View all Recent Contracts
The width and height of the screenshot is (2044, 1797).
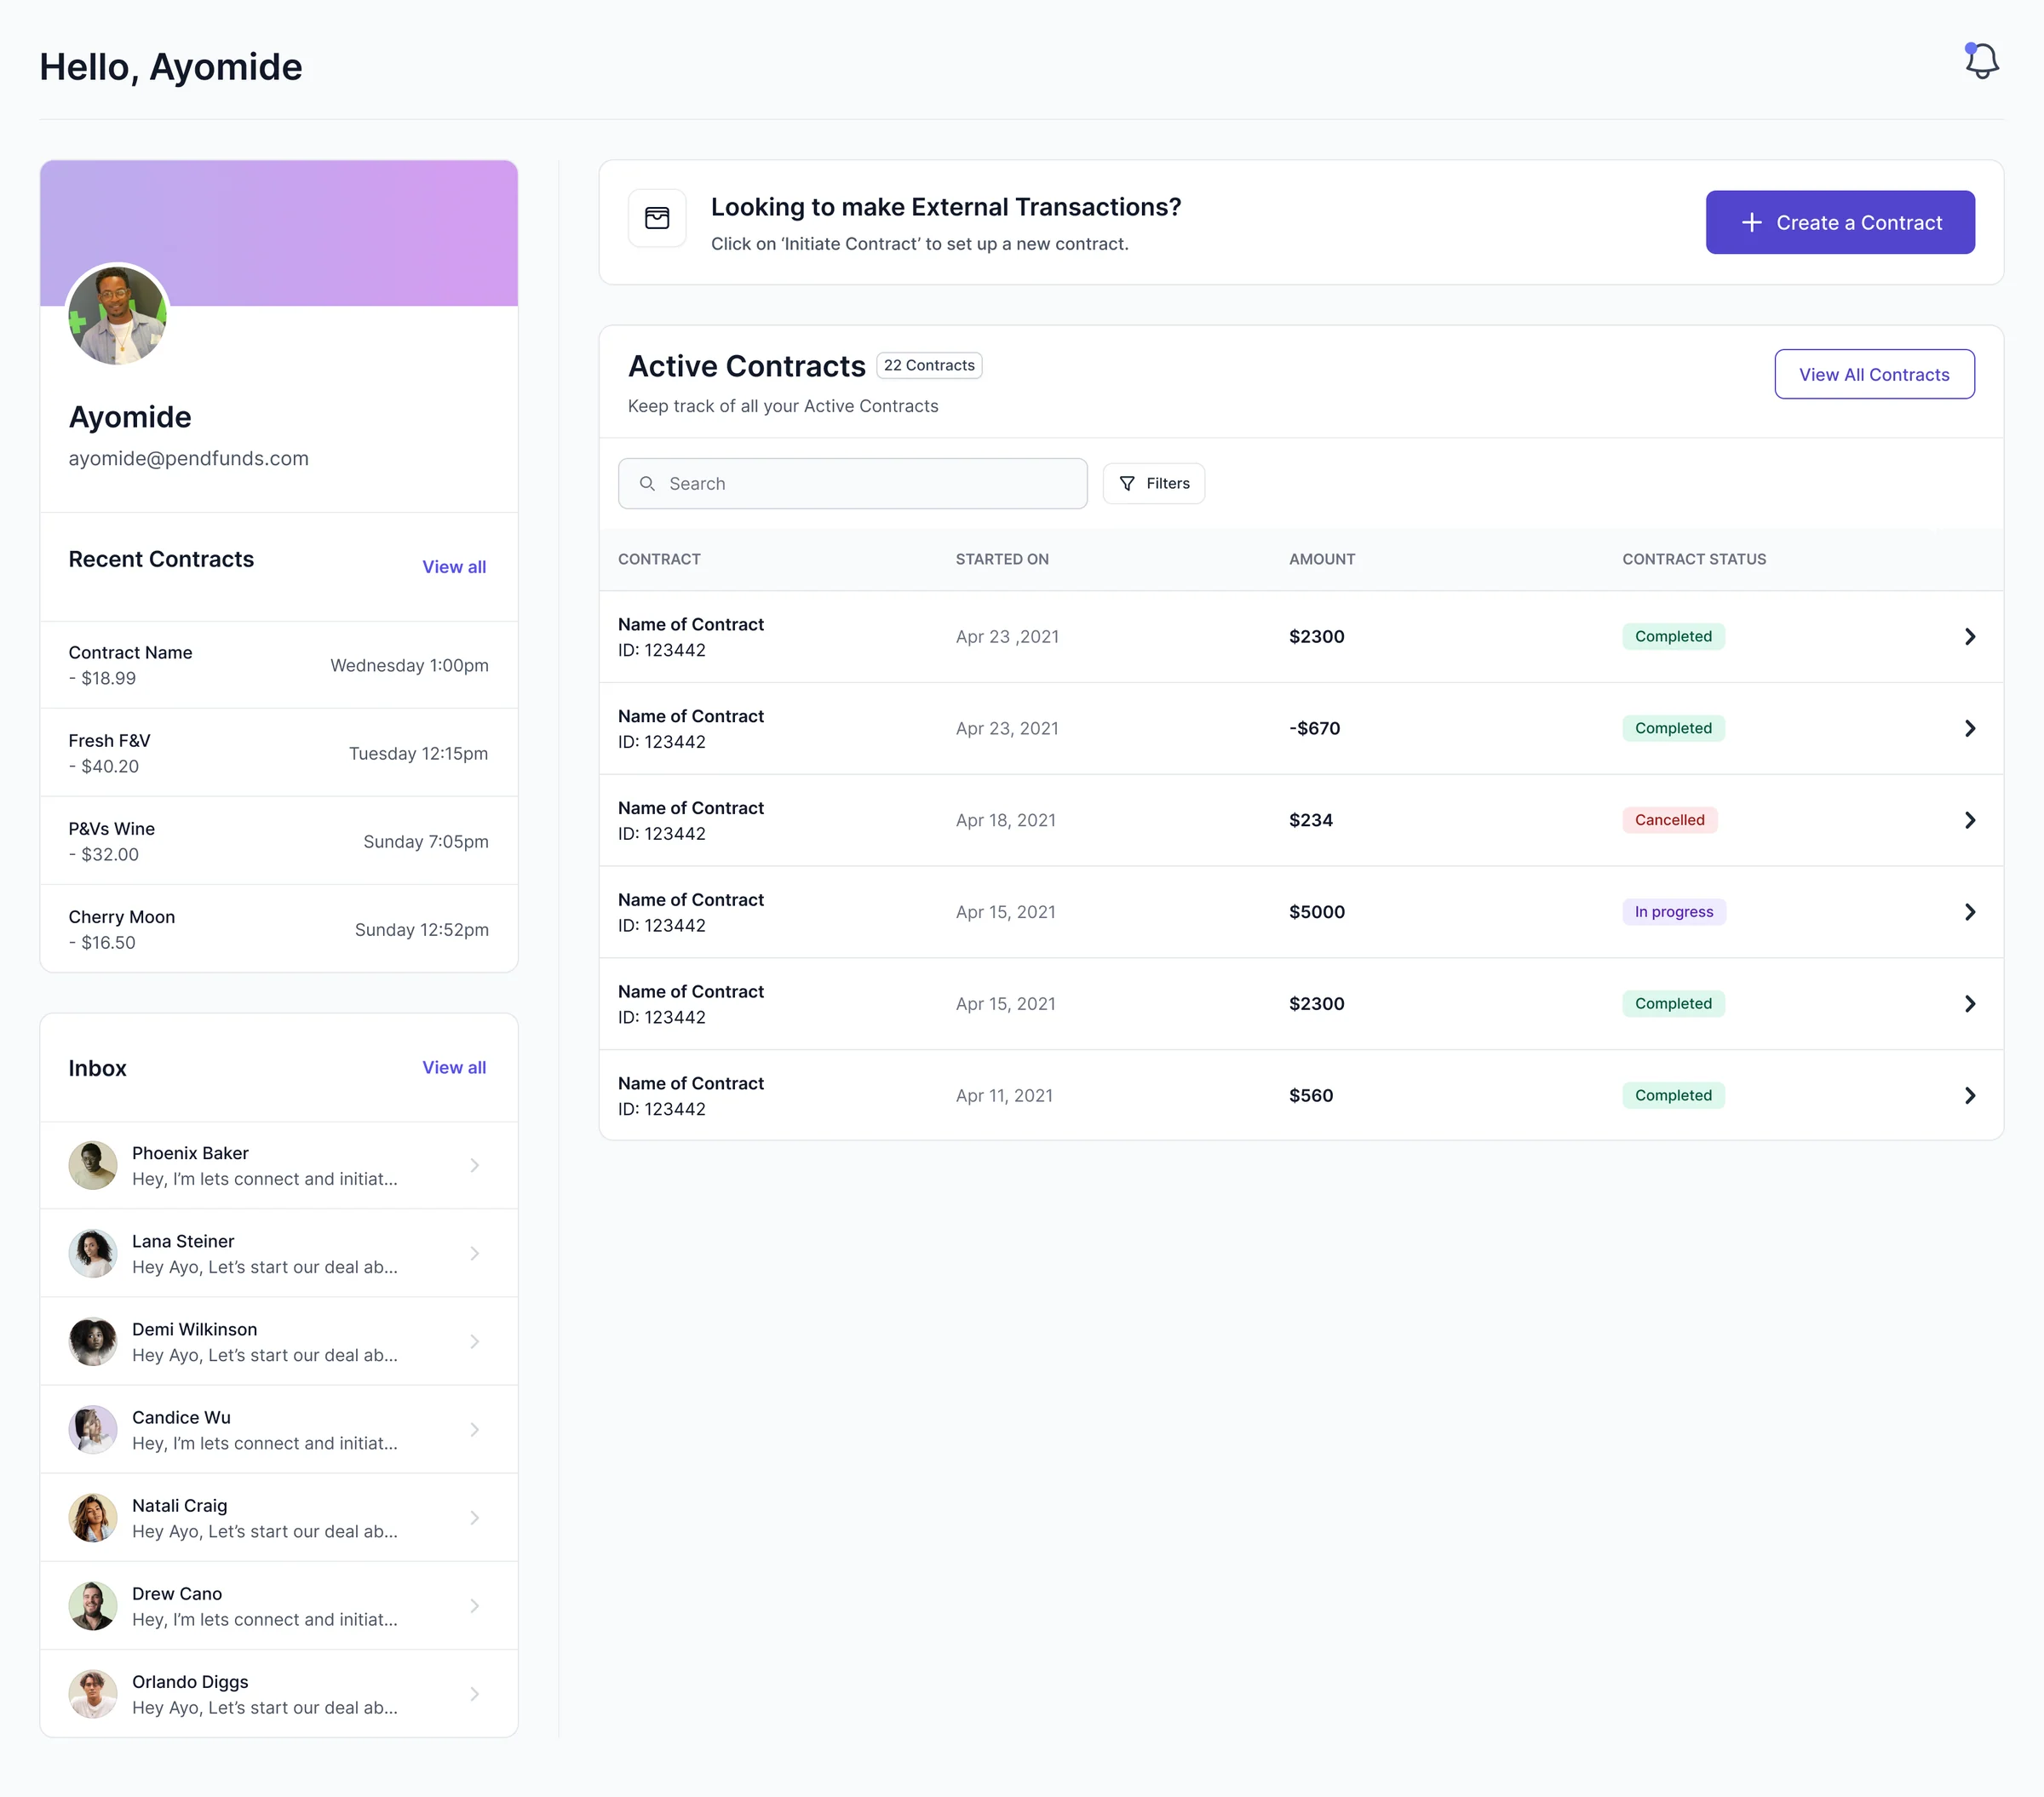tap(454, 567)
